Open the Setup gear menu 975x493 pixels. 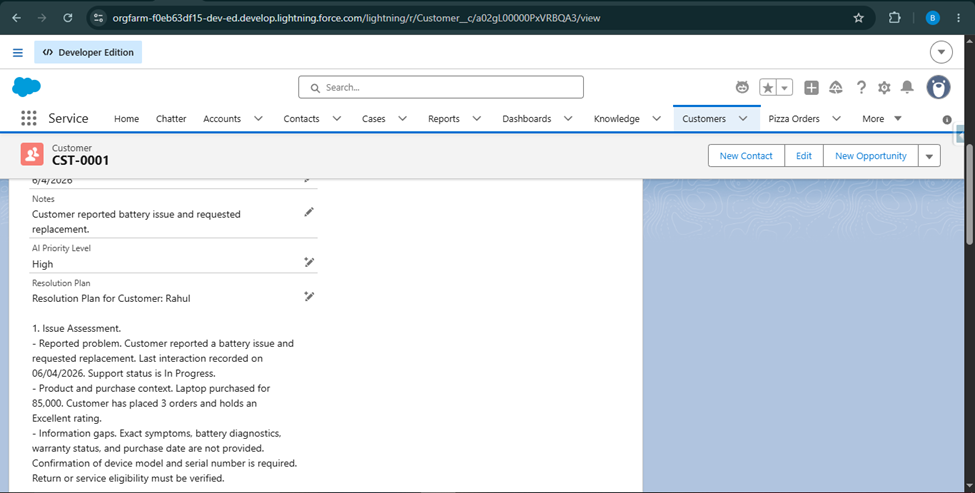884,88
